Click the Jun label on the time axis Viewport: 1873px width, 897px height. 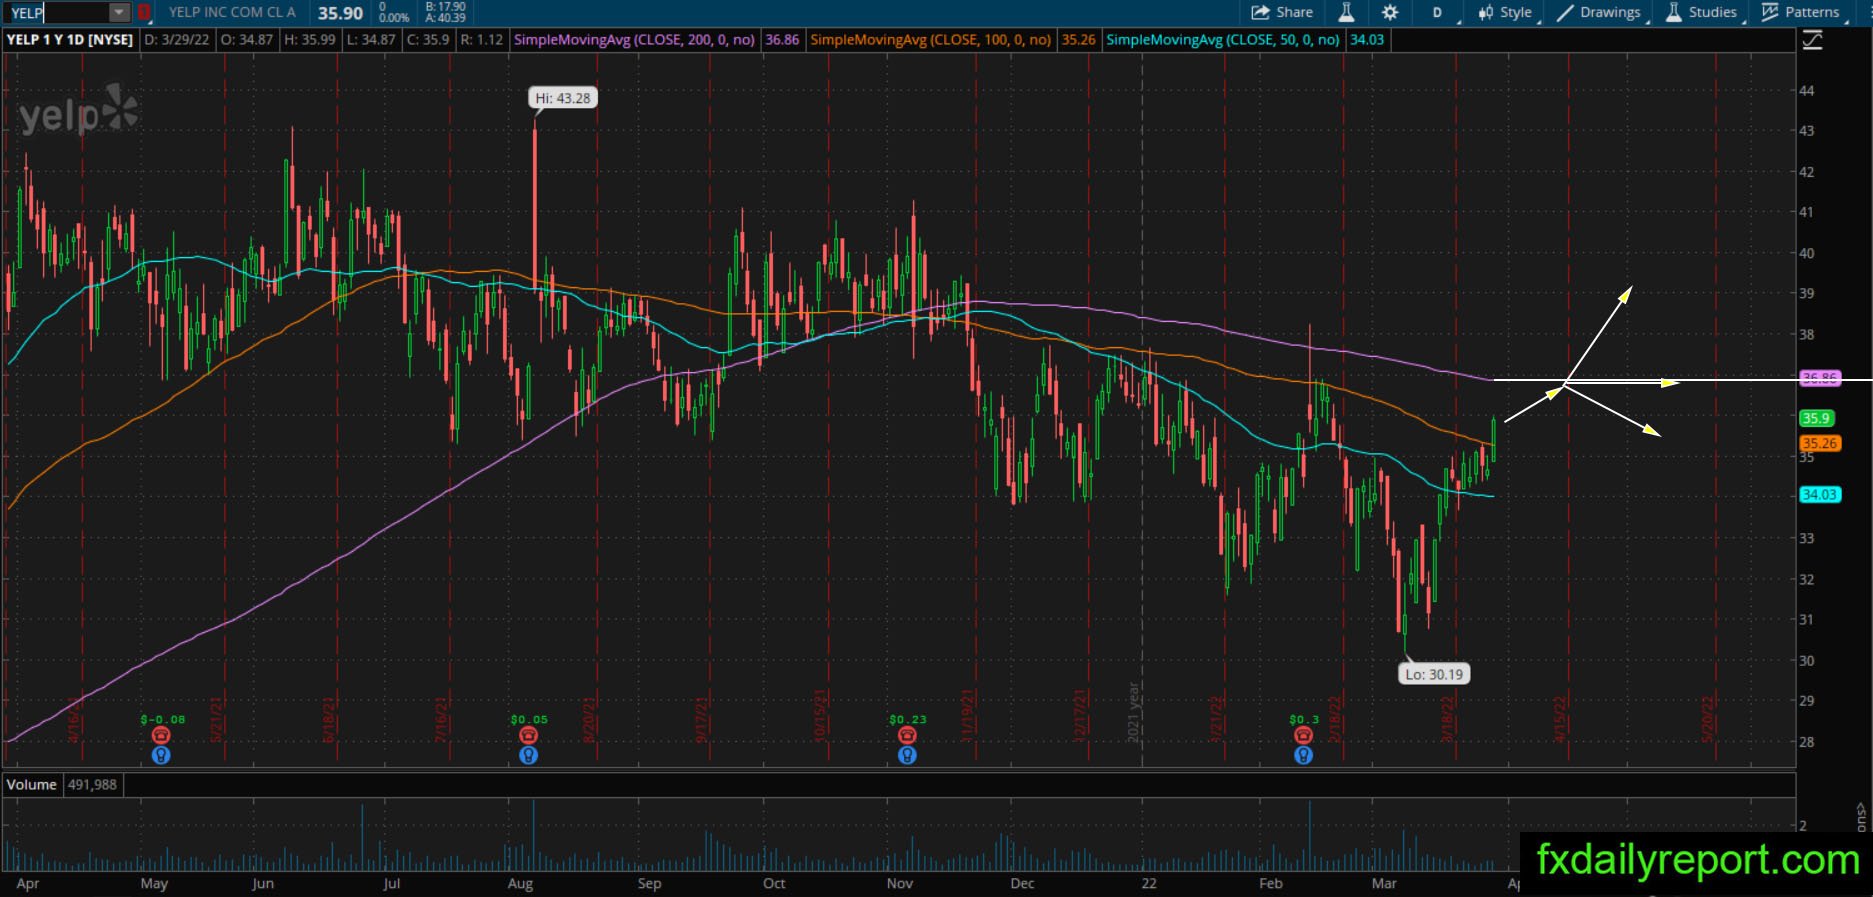coord(263,883)
